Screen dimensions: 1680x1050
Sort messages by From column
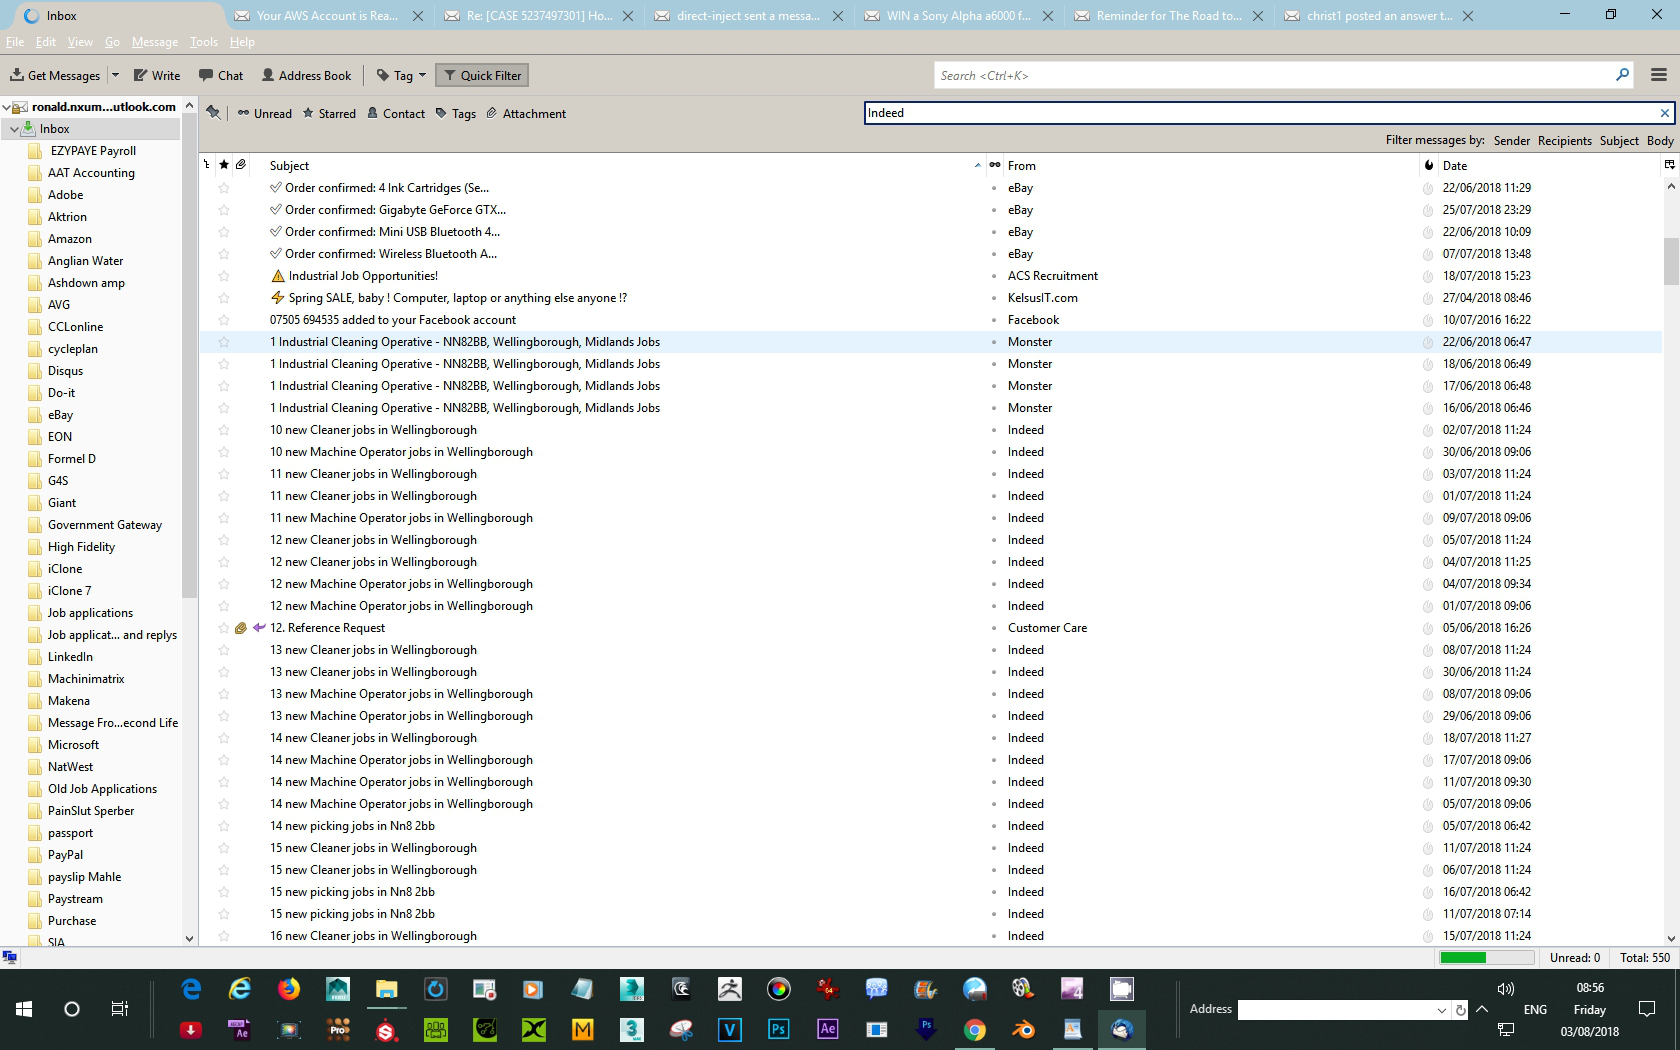pos(1210,166)
